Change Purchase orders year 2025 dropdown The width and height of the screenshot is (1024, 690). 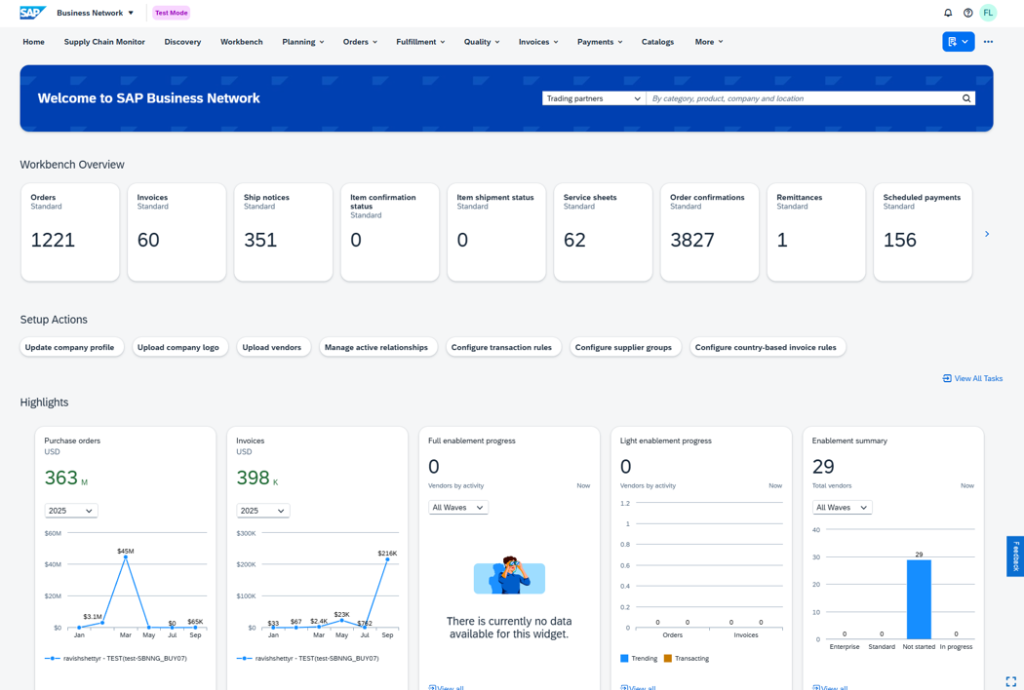pyautogui.click(x=71, y=510)
